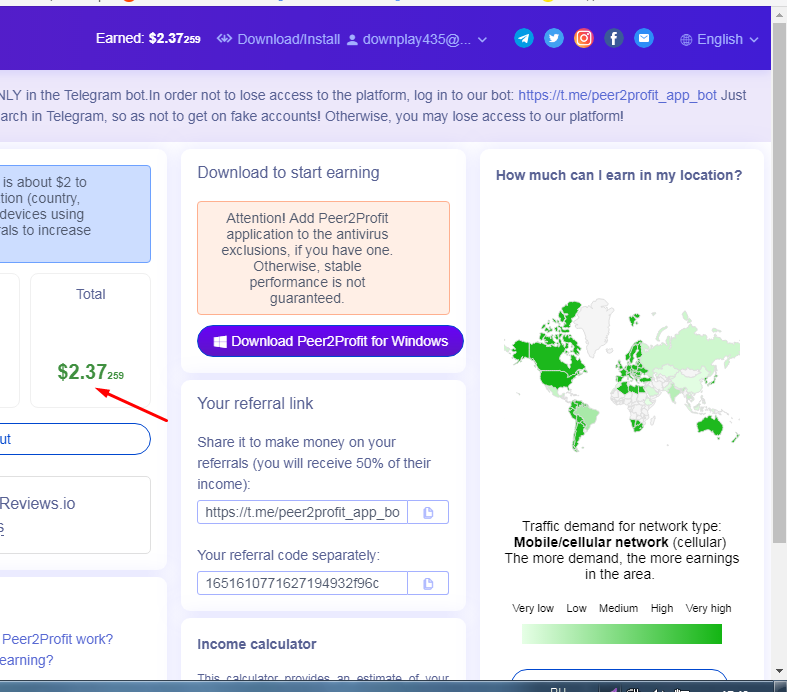Screen dimensions: 787x692
Task: Click the page vertical scrollbar thumb
Action: click(x=779, y=283)
